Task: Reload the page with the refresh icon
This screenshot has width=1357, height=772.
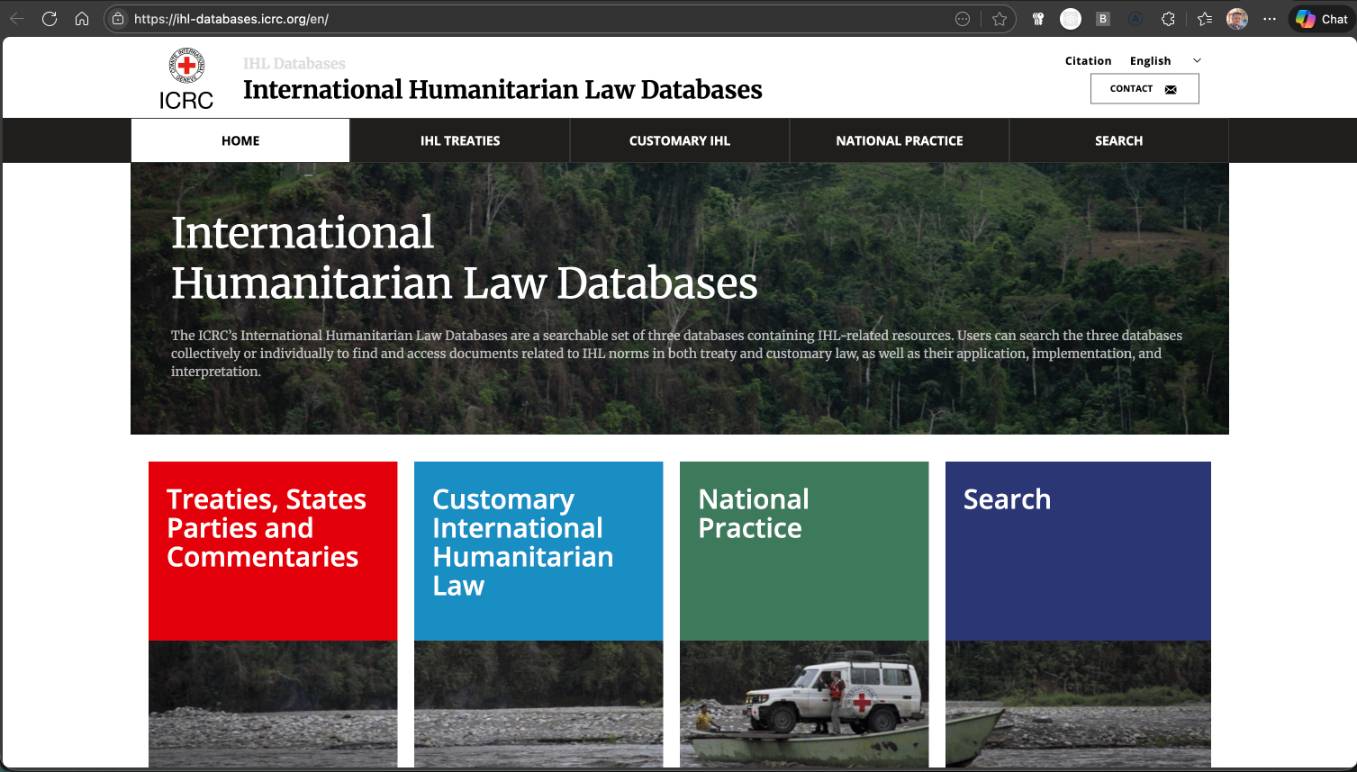Action: click(x=49, y=19)
